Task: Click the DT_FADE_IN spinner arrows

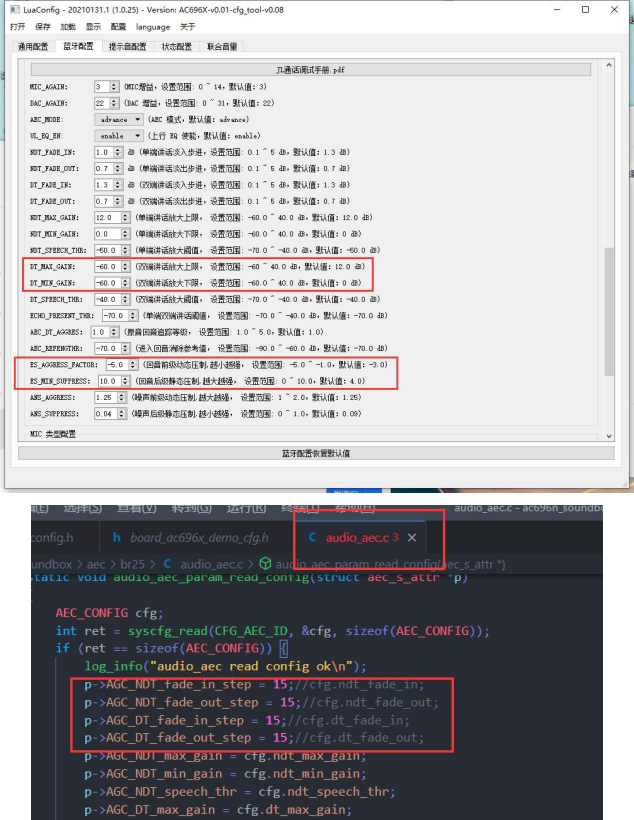Action: 118,185
